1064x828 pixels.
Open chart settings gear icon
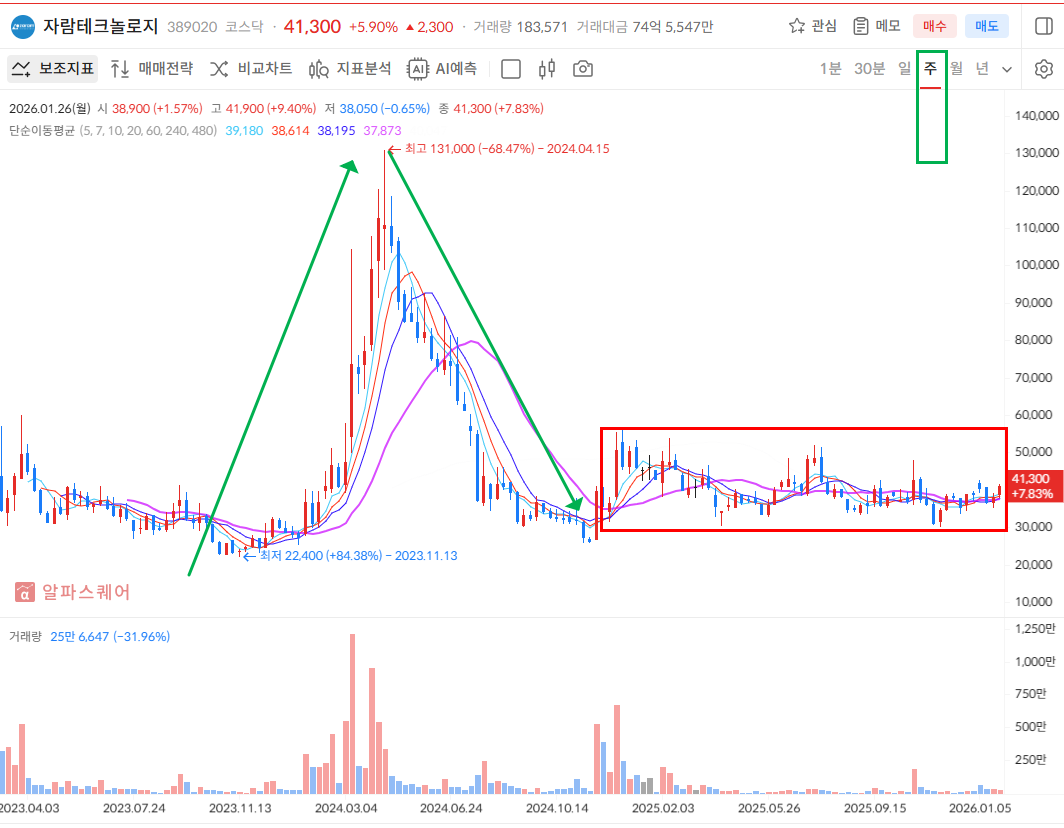(x=1043, y=69)
